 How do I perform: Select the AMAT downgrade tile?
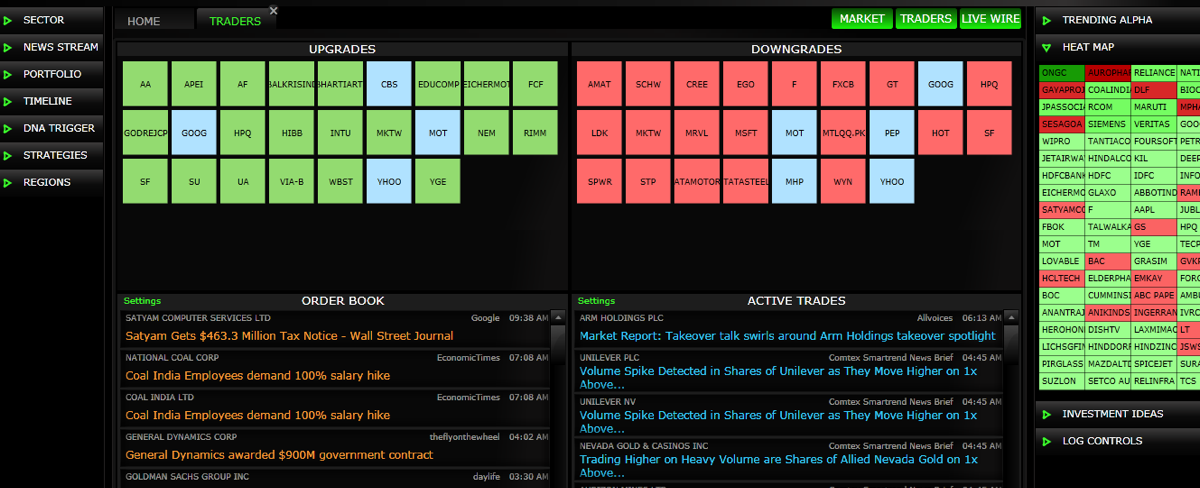600,85
